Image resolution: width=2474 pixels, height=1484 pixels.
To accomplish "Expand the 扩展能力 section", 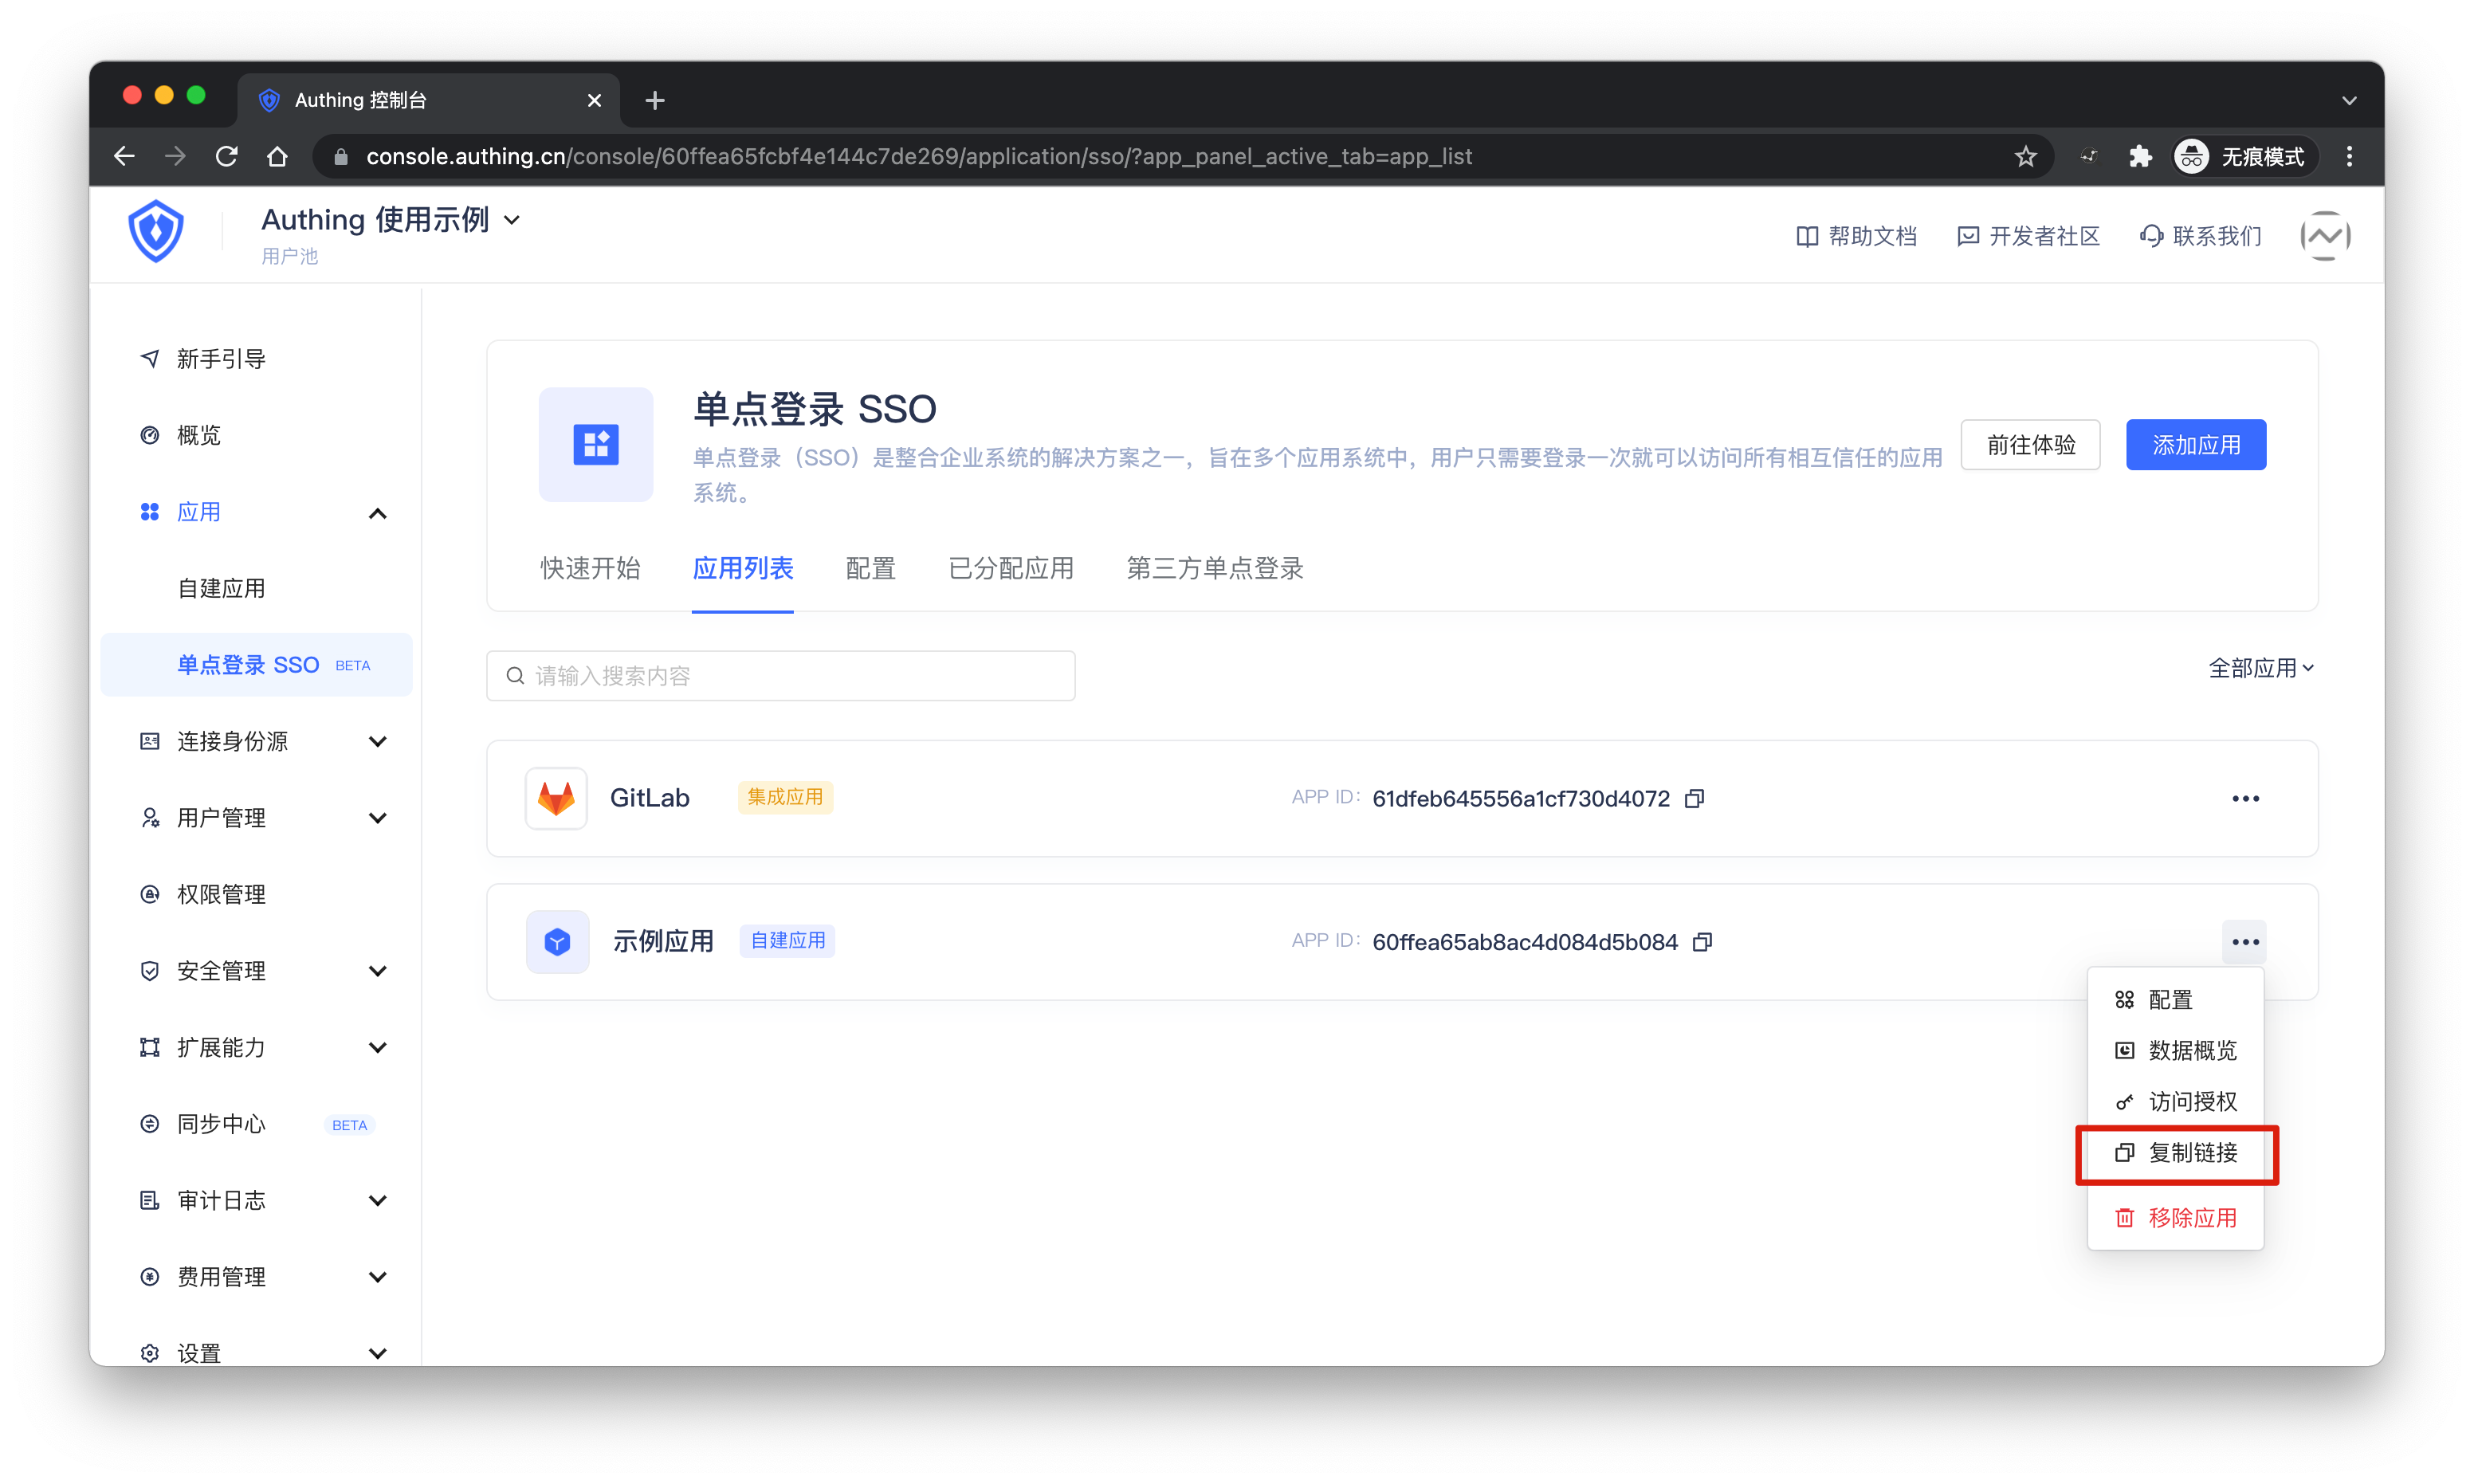I will coord(378,1047).
